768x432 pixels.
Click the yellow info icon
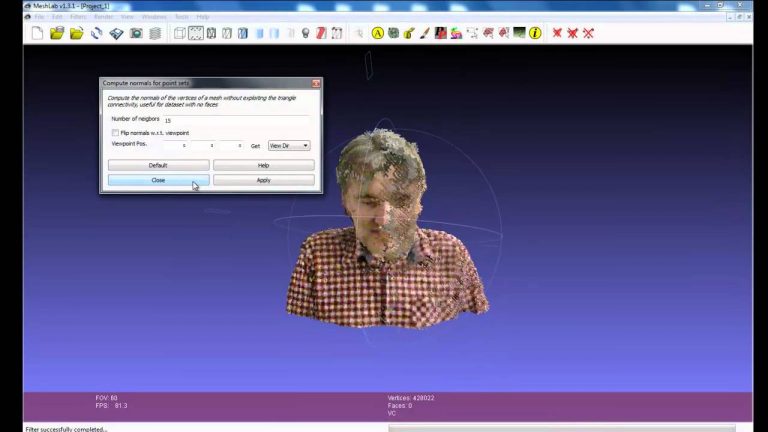[535, 33]
